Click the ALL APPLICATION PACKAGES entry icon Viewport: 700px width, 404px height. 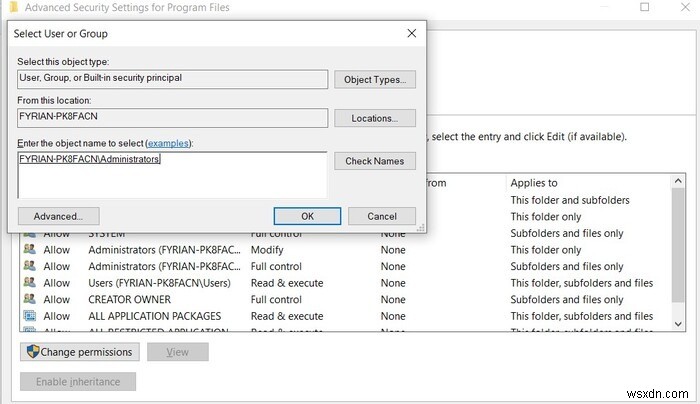[x=29, y=316]
